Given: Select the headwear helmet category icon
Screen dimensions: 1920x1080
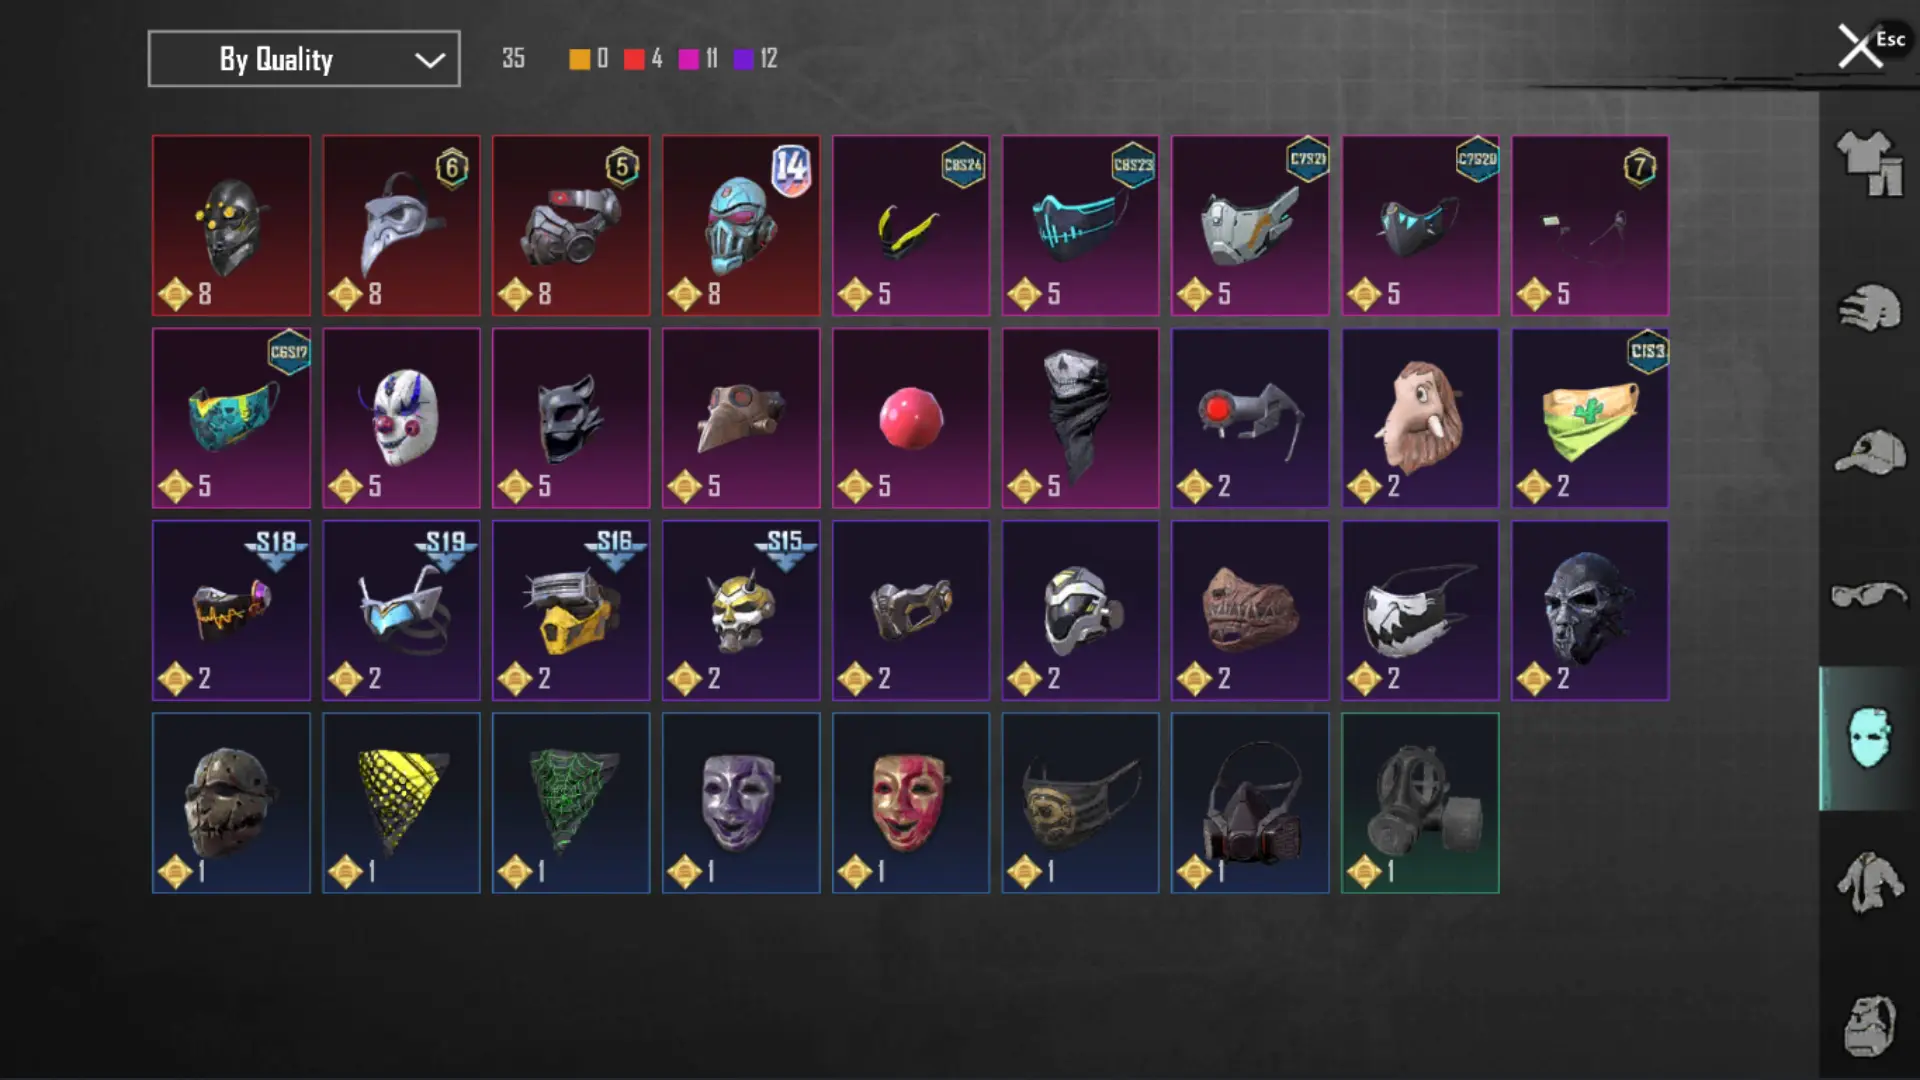Looking at the screenshot, I should (1868, 308).
